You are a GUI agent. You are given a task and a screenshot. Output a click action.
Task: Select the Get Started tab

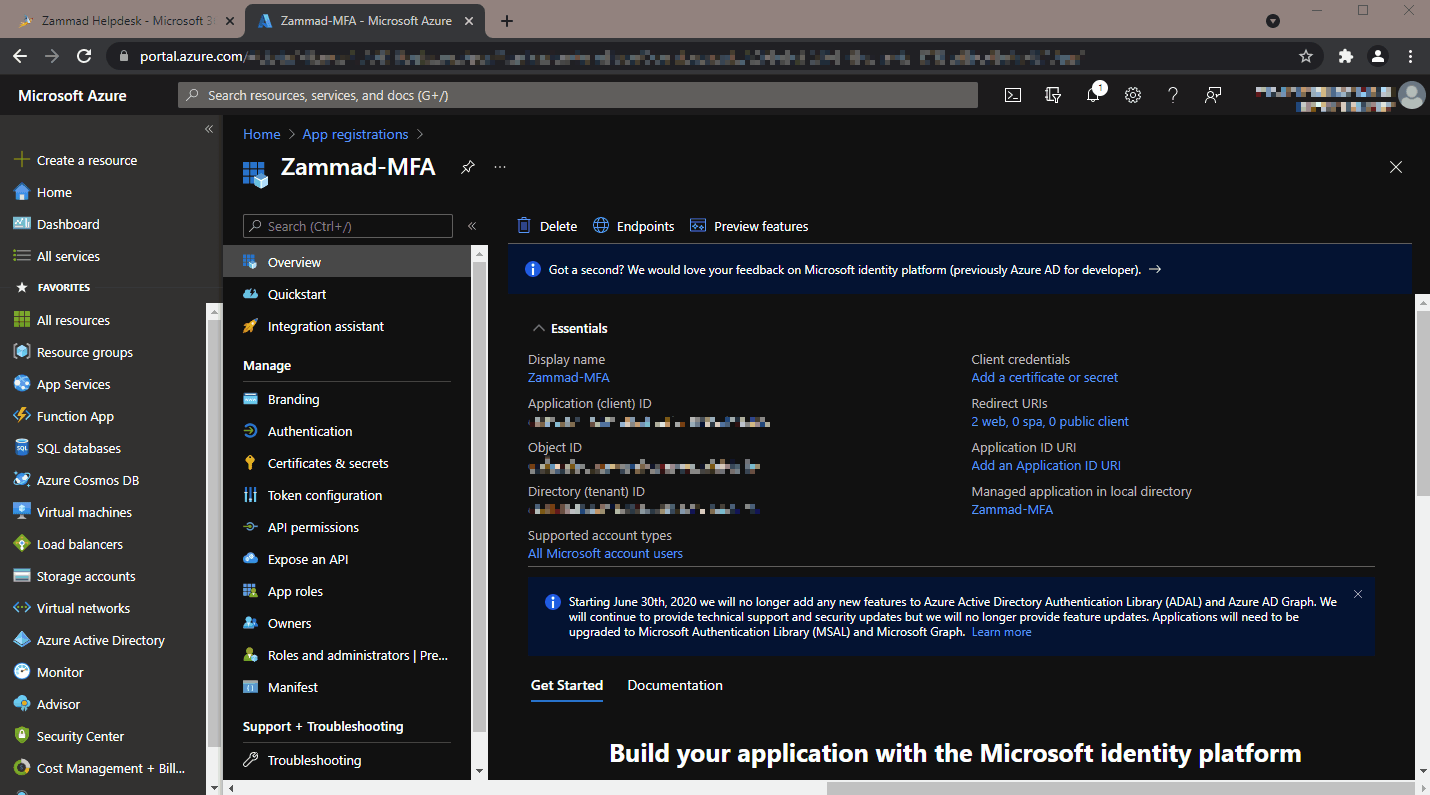[x=567, y=685]
